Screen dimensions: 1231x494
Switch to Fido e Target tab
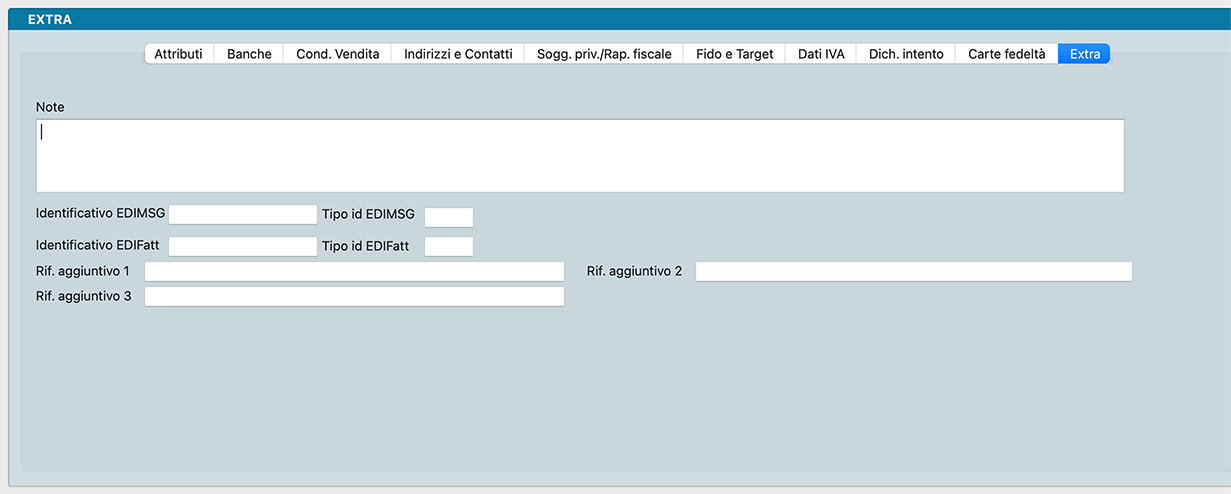pos(734,54)
